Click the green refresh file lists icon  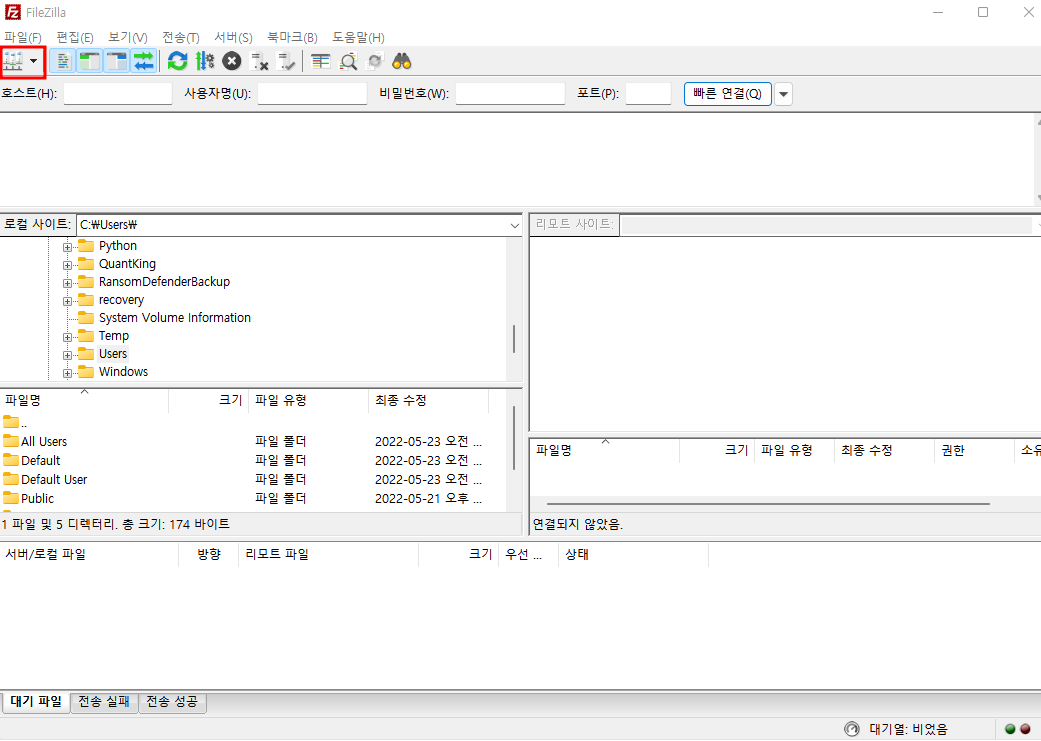[177, 62]
